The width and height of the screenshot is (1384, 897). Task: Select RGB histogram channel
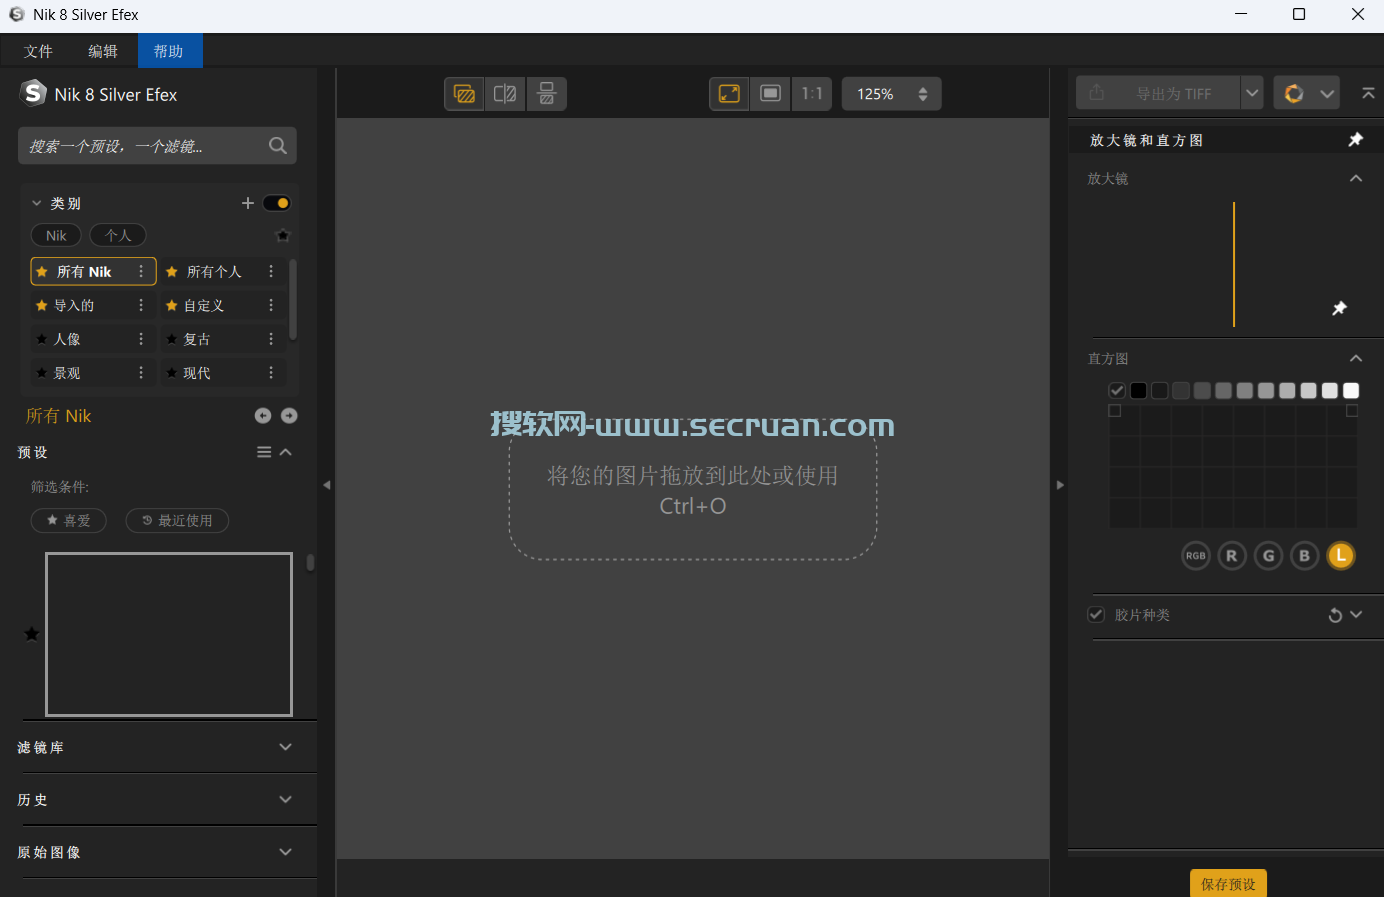tap(1196, 556)
